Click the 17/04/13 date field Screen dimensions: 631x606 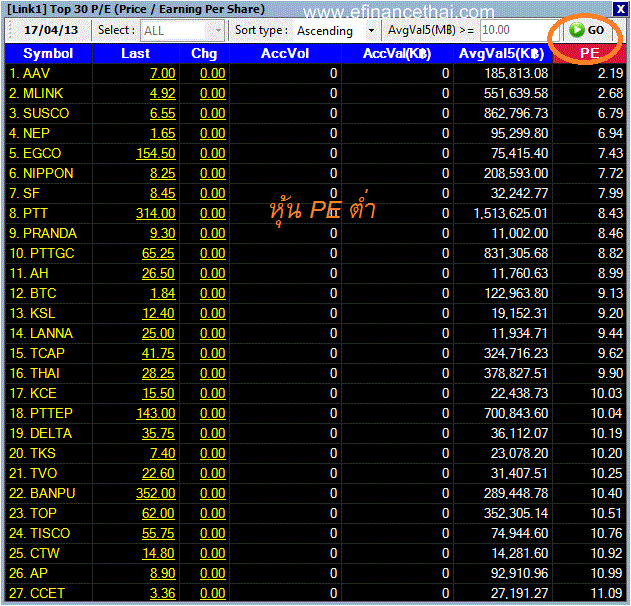51,30
